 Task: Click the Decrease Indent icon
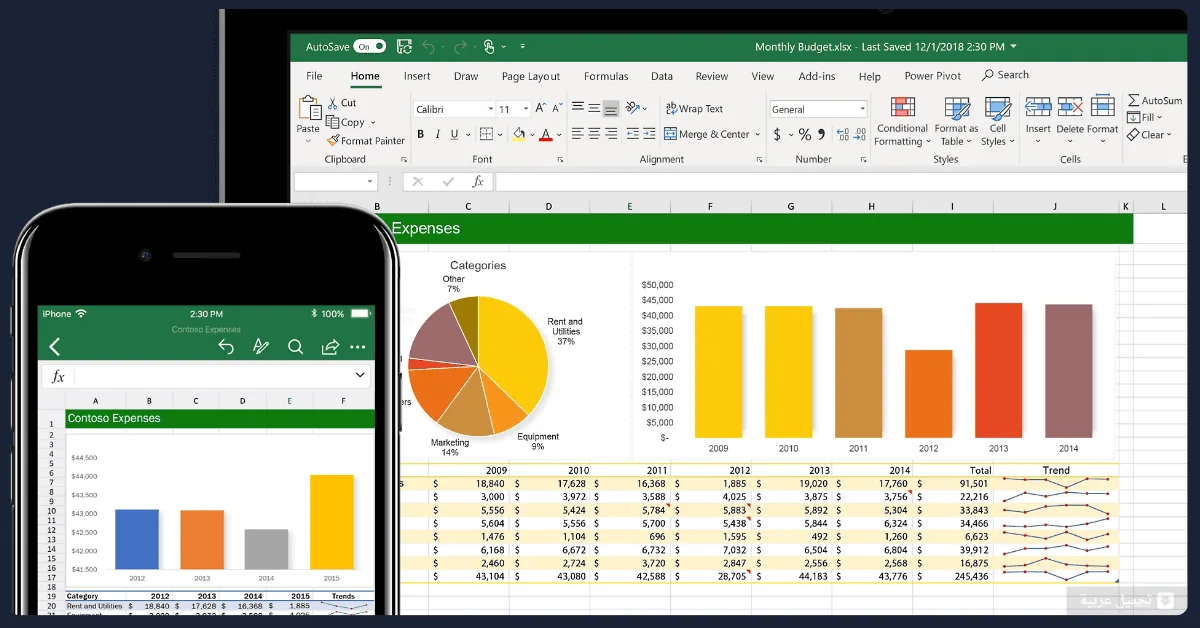tap(632, 133)
